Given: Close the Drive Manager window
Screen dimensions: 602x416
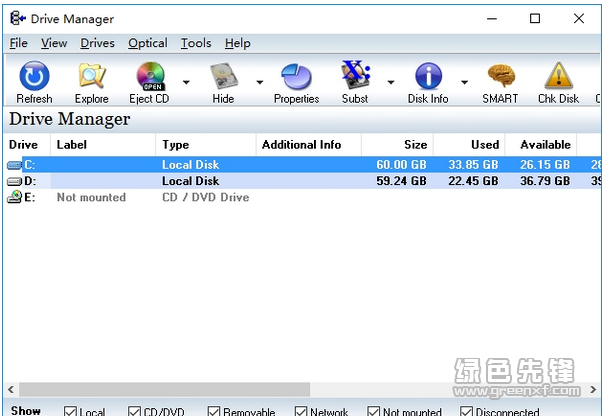Looking at the screenshot, I should point(579,18).
